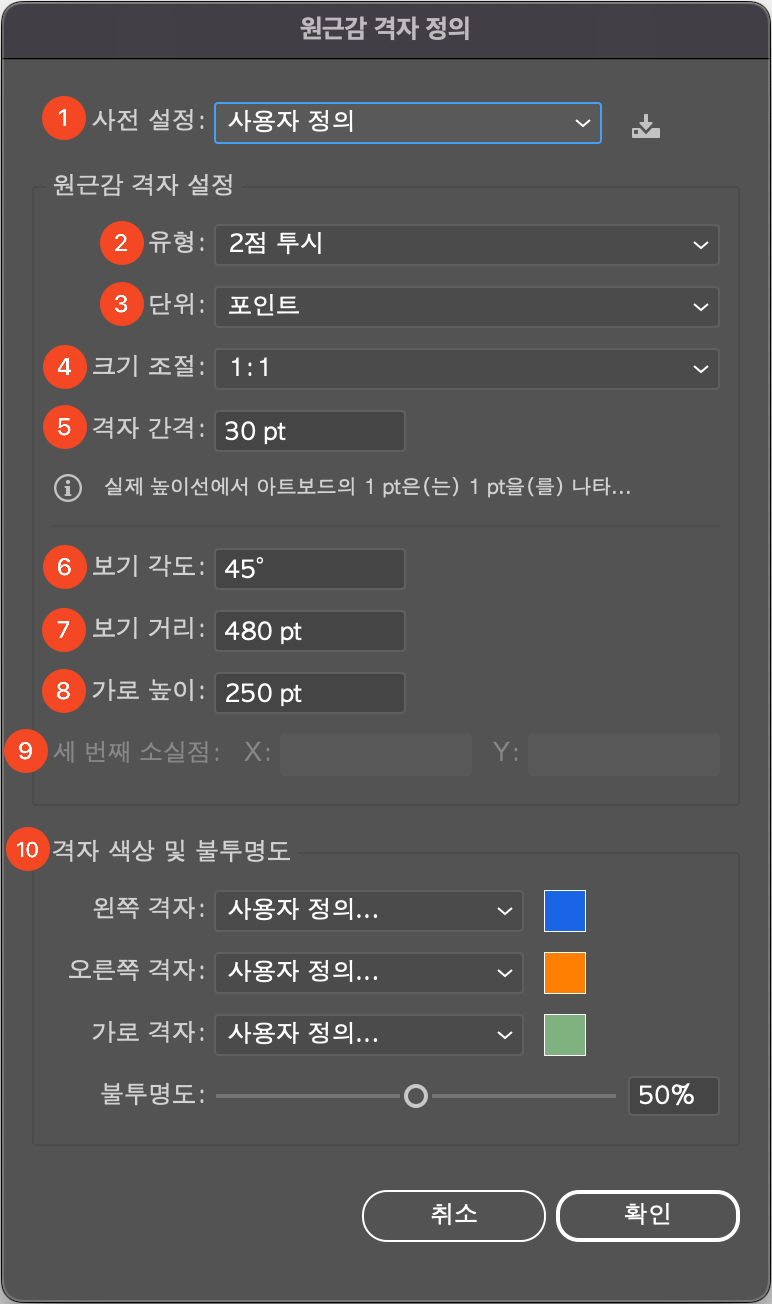Click the green horizontal grid color swatch

tap(565, 1035)
